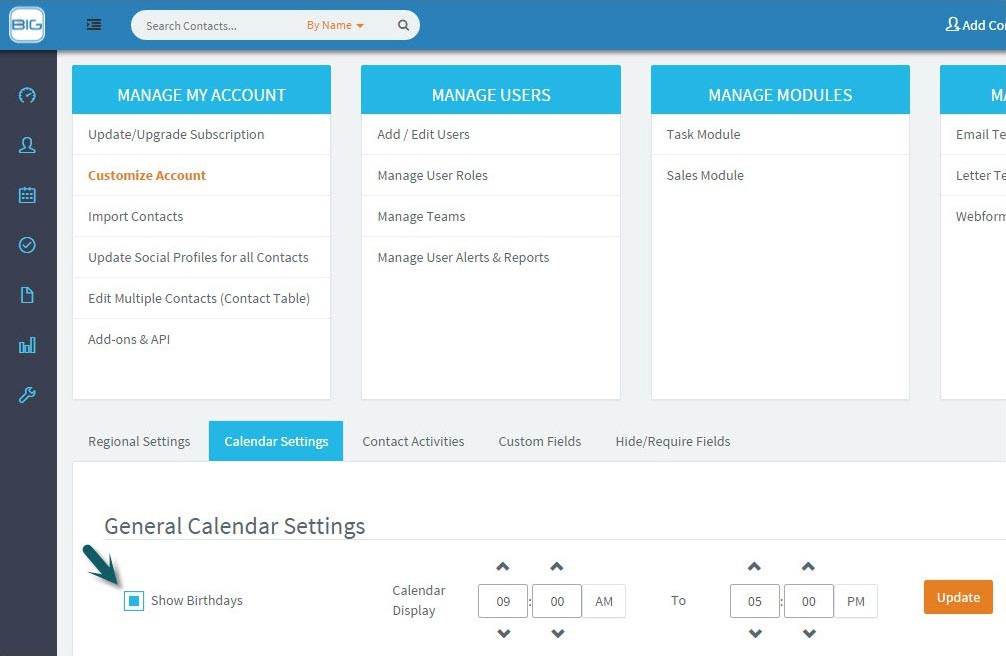This screenshot has height=656, width=1006.
Task: Click the orange Update button
Action: point(958,597)
